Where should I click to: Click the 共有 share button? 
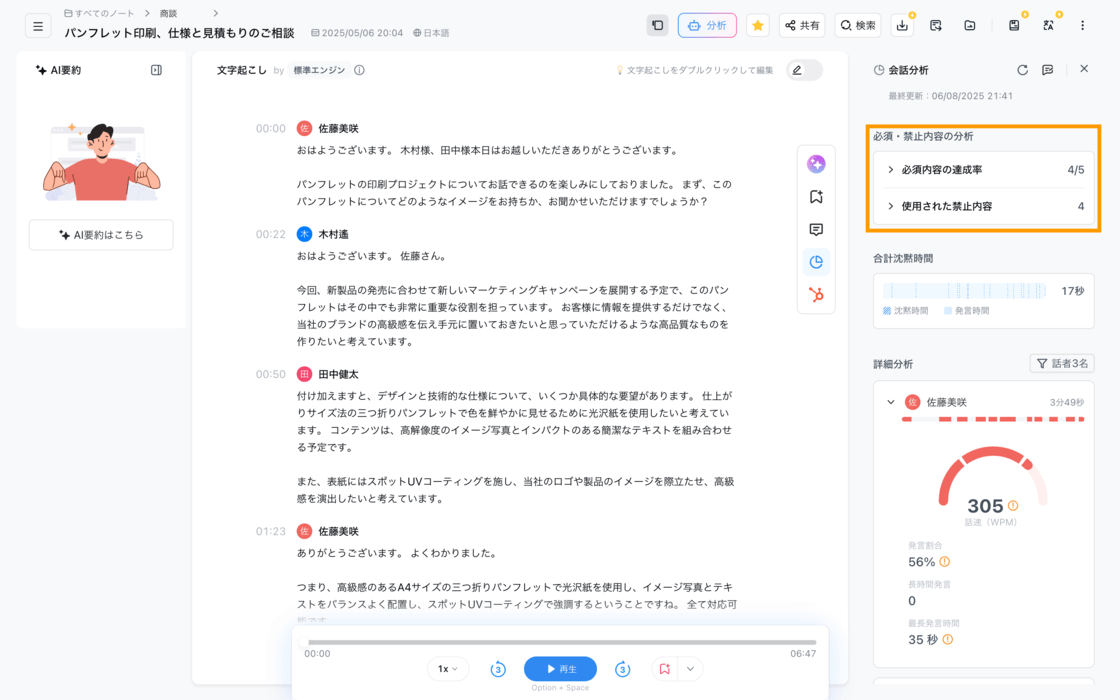(x=802, y=26)
